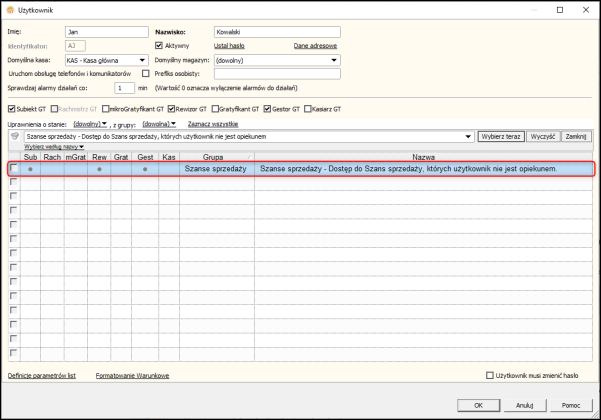The image size is (601, 420).
Task: Enable phone and messenger support checkbox
Action: pos(146,74)
